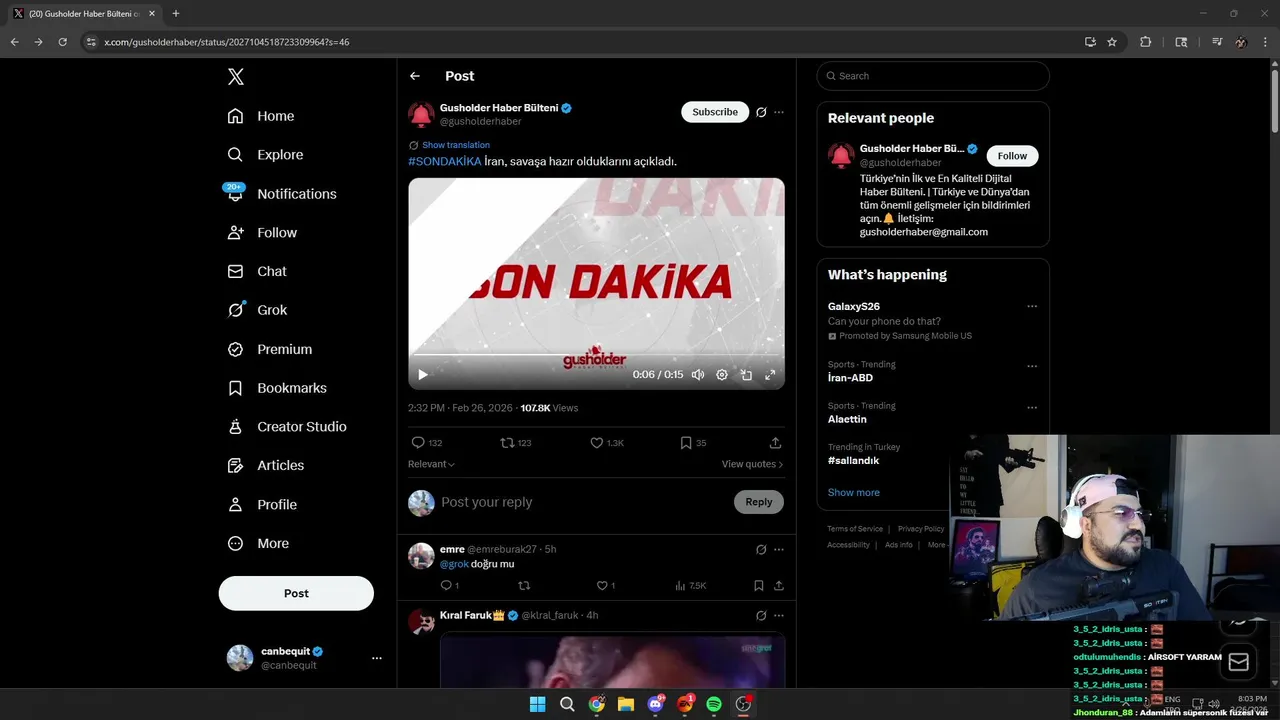1280x720 pixels.
Task: Click the İran-ABD trending topic
Action: coord(850,378)
